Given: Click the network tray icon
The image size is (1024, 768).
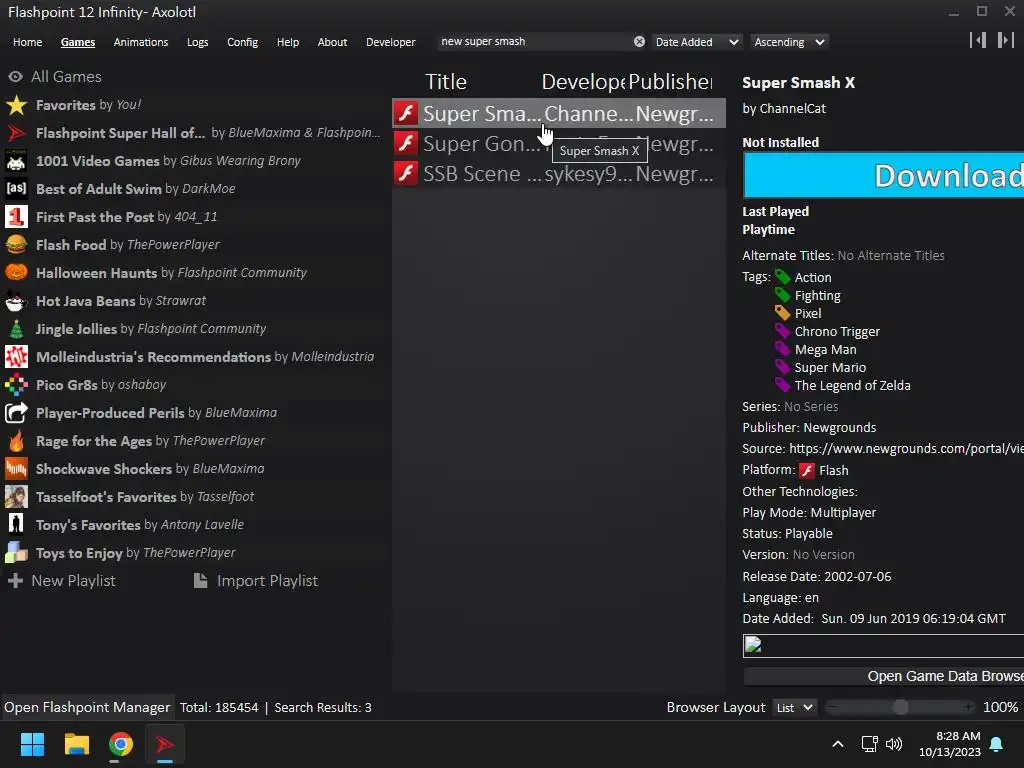Looking at the screenshot, I should pos(869,744).
